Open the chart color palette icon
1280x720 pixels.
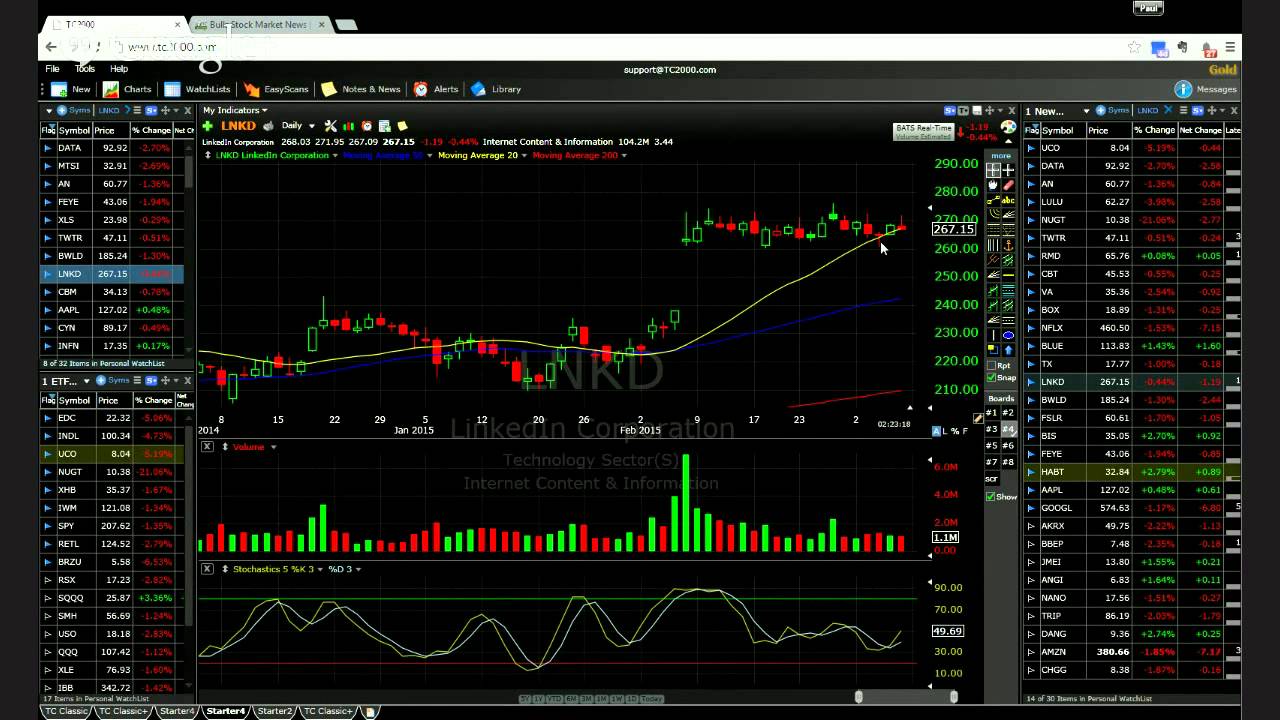1008,128
